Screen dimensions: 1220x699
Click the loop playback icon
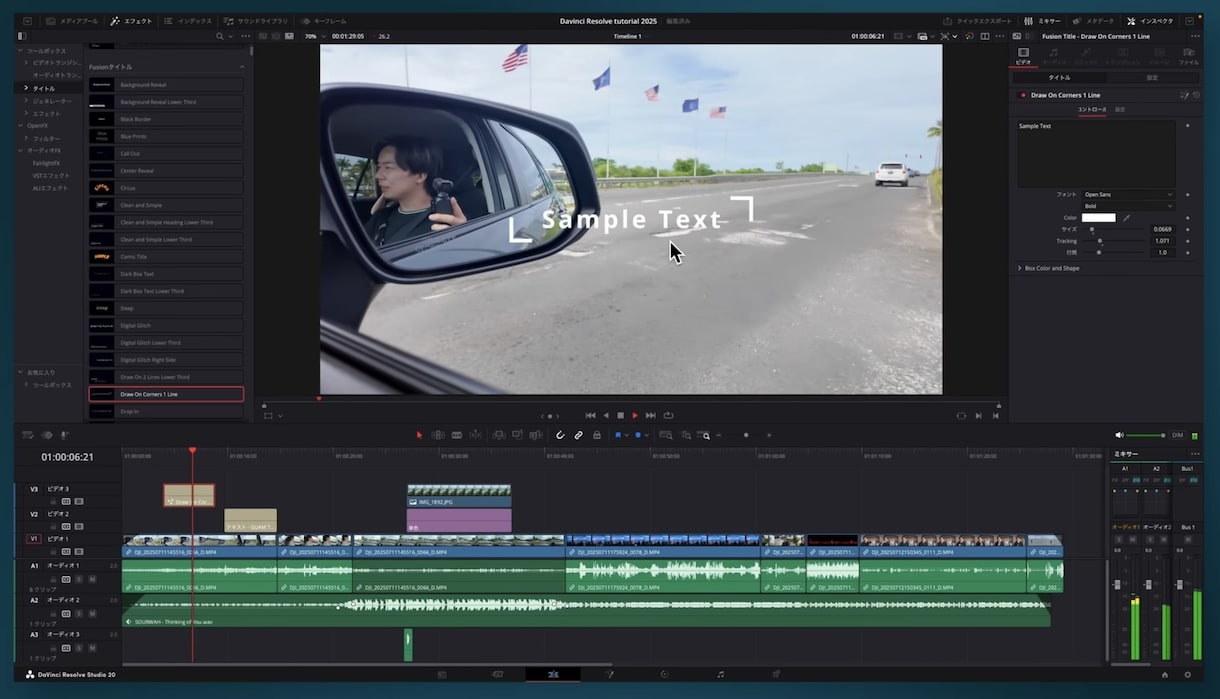point(668,415)
